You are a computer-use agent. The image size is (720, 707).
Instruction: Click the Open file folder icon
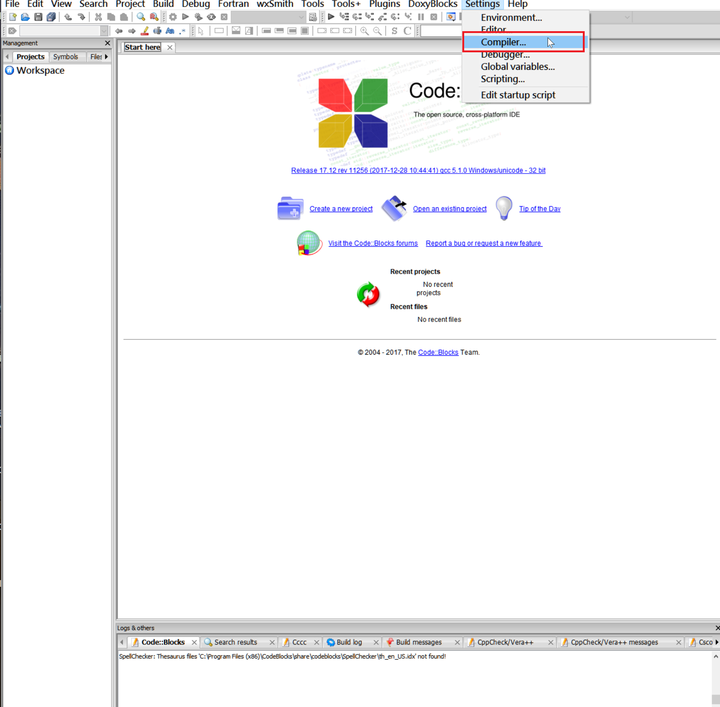coord(25,17)
